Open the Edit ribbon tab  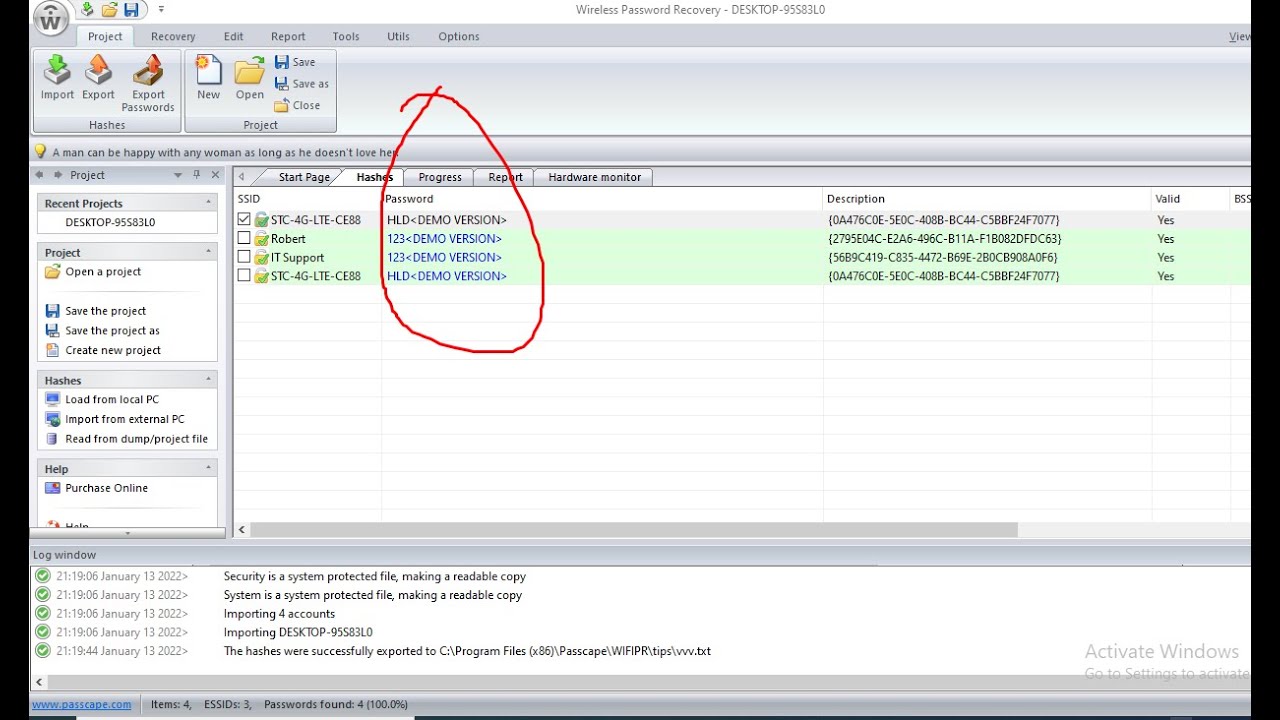coord(233,36)
